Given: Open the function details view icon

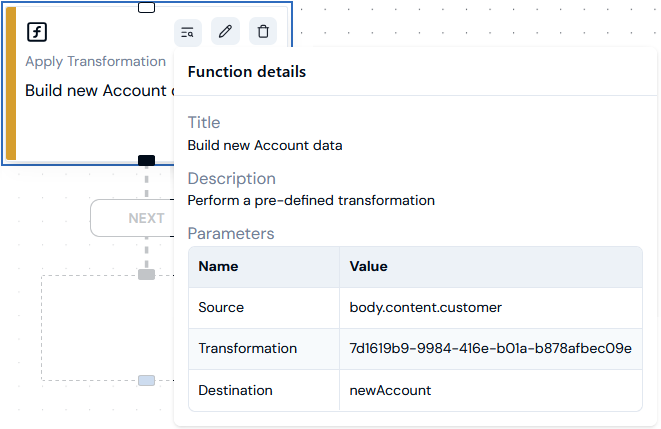Looking at the screenshot, I should coord(188,32).
